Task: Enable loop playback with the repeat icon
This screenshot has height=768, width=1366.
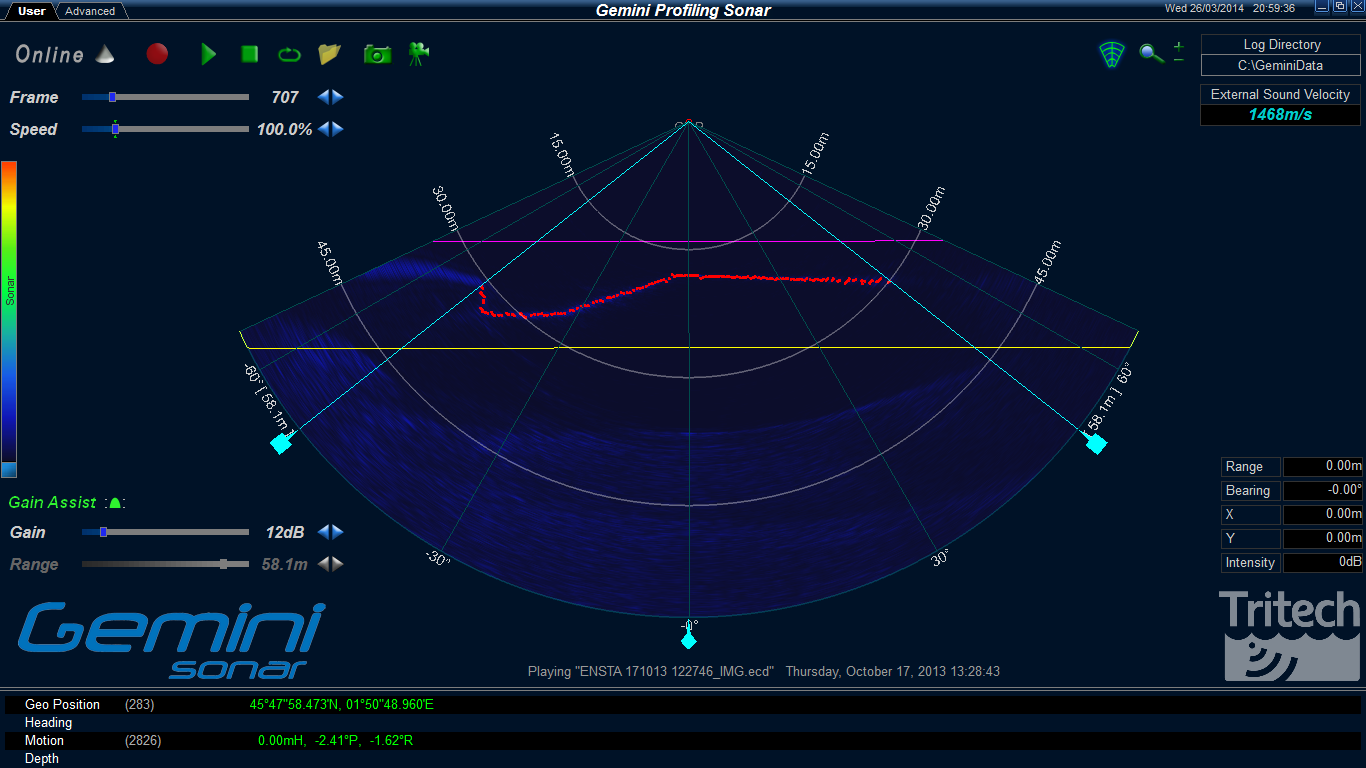Action: [289, 55]
